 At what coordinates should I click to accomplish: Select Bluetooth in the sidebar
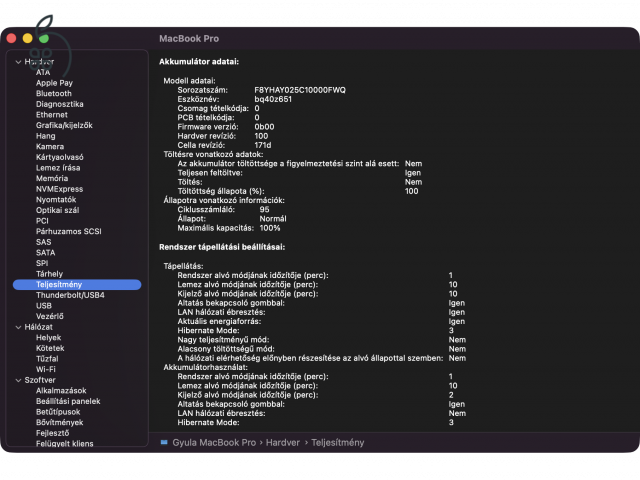point(53,93)
